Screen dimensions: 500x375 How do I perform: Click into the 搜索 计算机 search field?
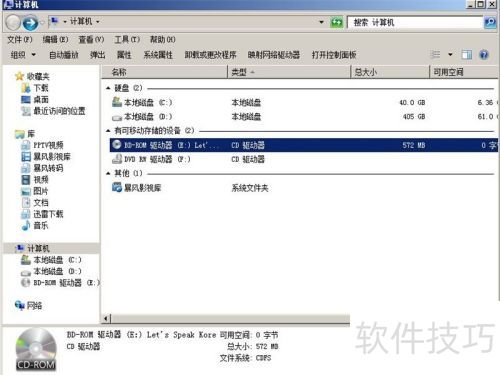[415, 22]
